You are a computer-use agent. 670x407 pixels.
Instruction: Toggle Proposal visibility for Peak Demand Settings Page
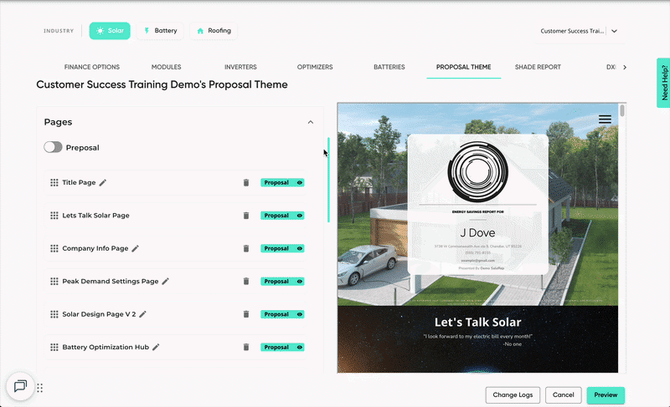[x=282, y=281]
